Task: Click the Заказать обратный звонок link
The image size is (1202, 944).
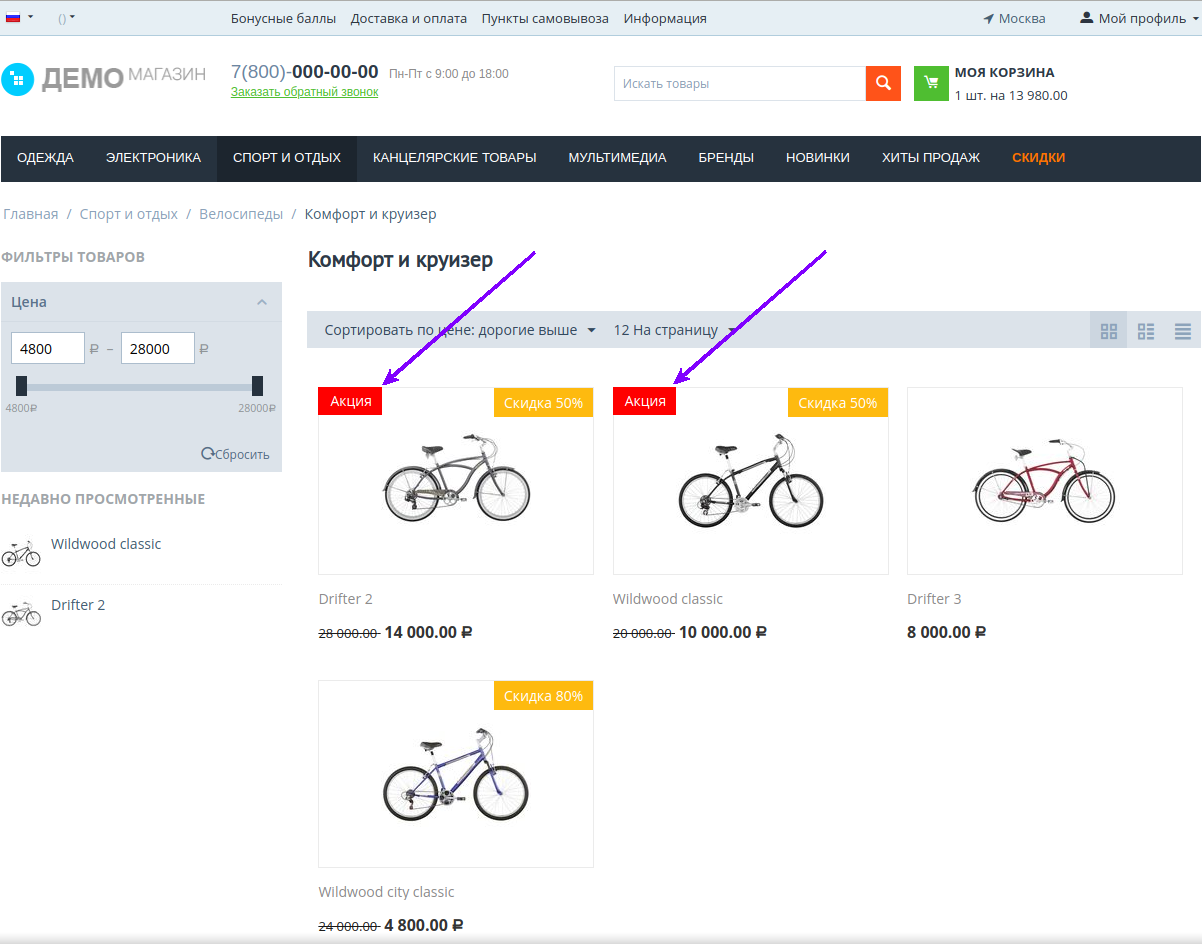Action: pyautogui.click(x=304, y=92)
